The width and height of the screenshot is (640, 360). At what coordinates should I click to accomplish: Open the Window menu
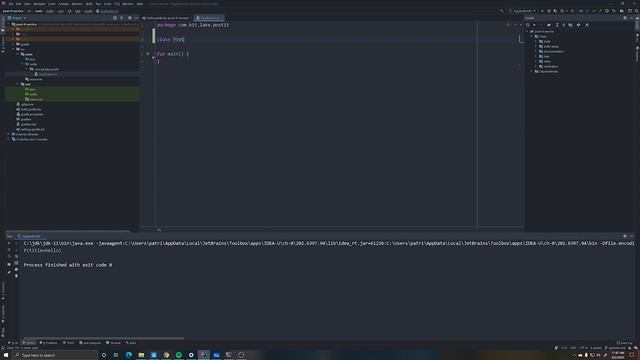click(128, 4)
